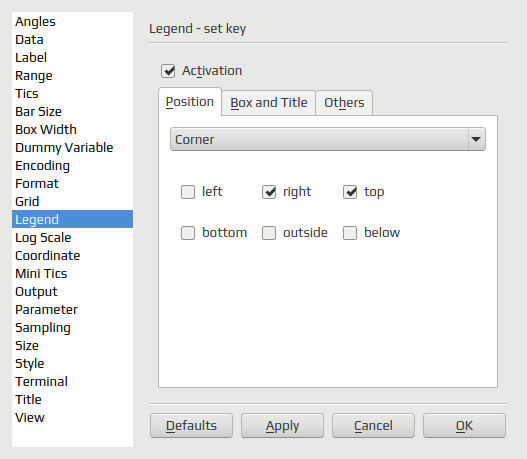Click the Defaults button
Screen dimensions: 527x459
(x=192, y=425)
